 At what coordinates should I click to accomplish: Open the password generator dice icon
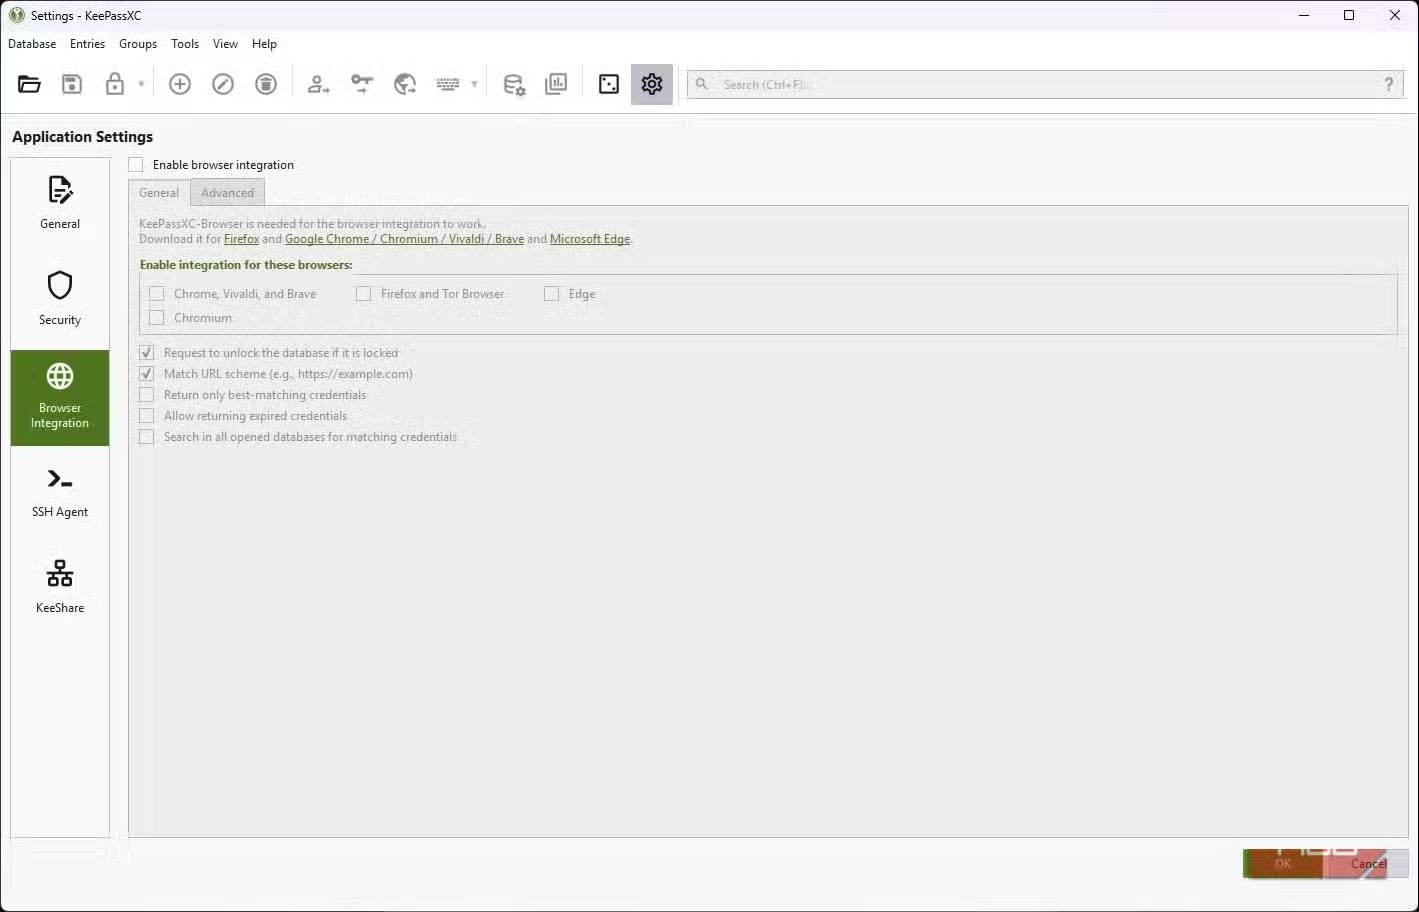(x=608, y=85)
